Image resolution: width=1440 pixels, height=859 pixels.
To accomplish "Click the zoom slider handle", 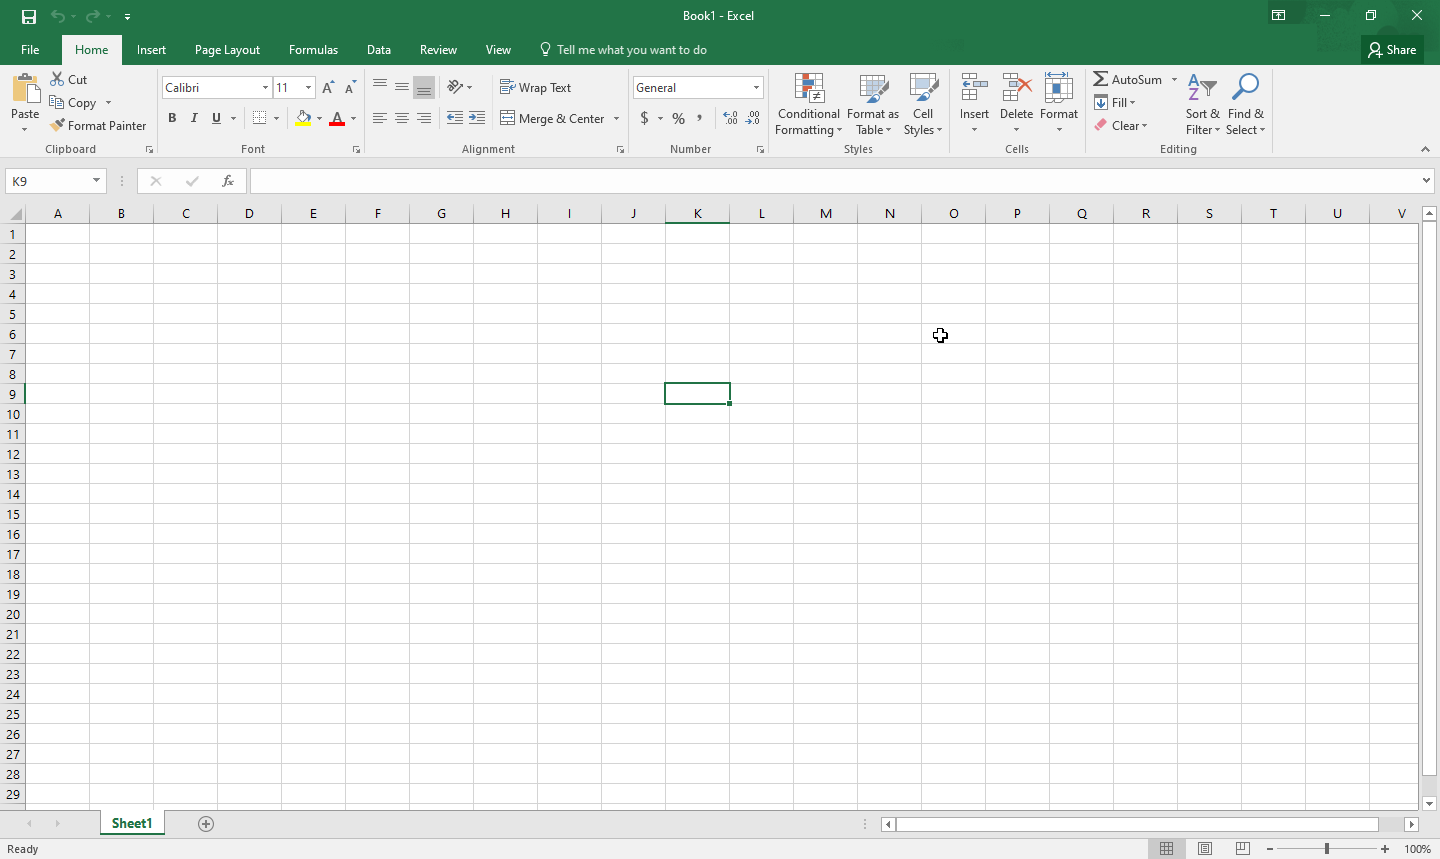I will coord(1327,848).
